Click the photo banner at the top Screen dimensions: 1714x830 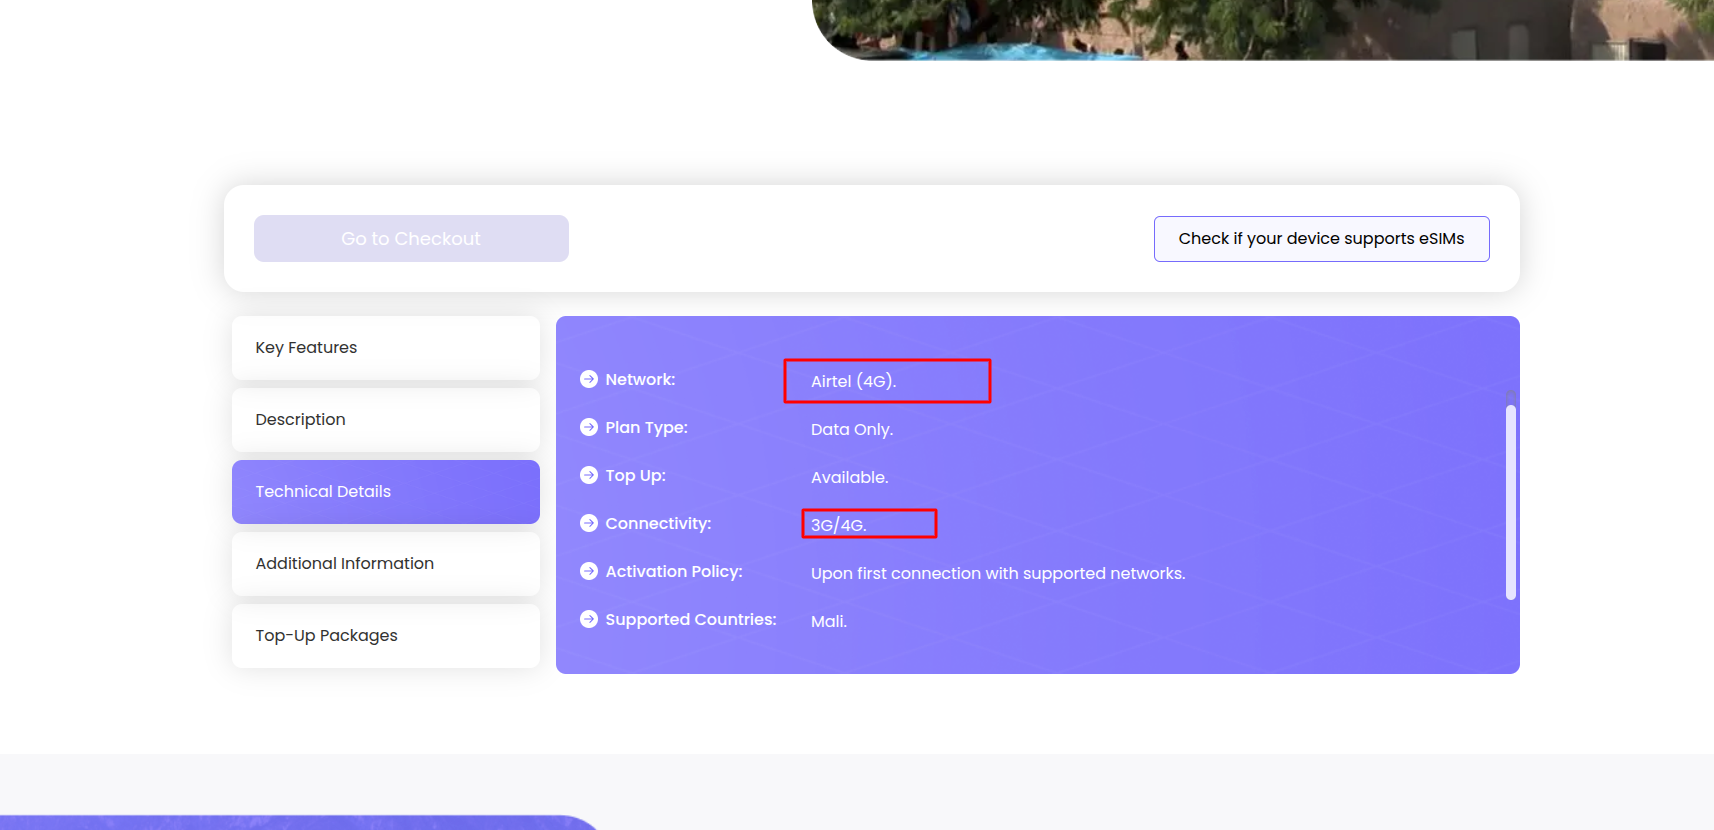[x=1262, y=29]
